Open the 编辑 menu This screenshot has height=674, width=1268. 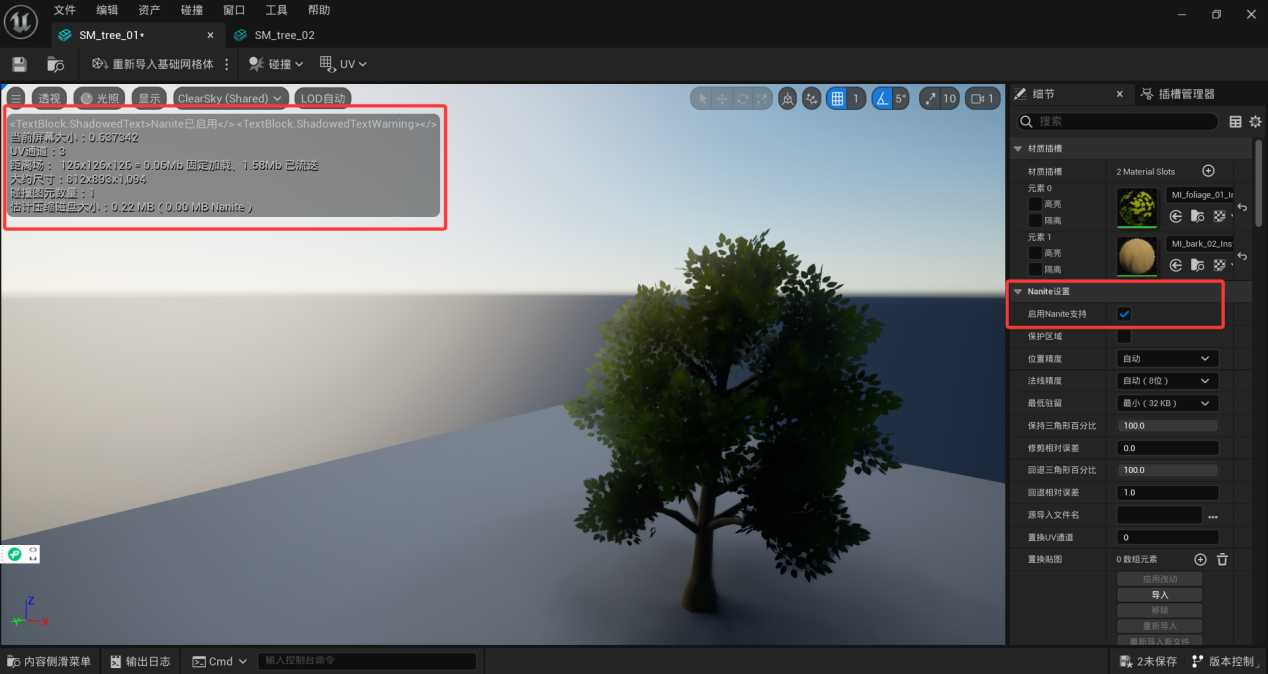(x=107, y=10)
